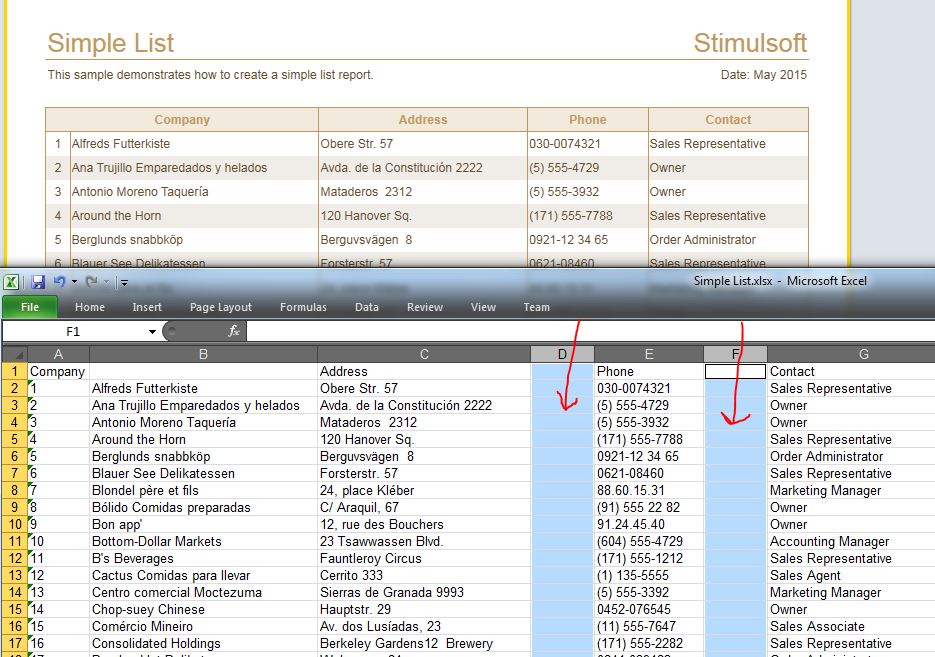
Task: Click the Select All corner button
Action: tap(14, 354)
